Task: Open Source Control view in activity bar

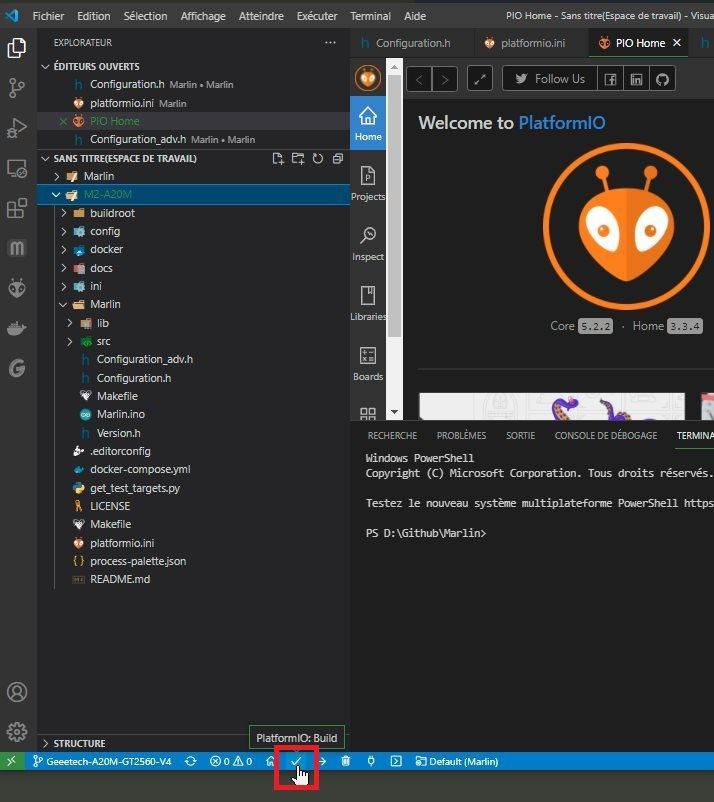Action: pos(16,88)
